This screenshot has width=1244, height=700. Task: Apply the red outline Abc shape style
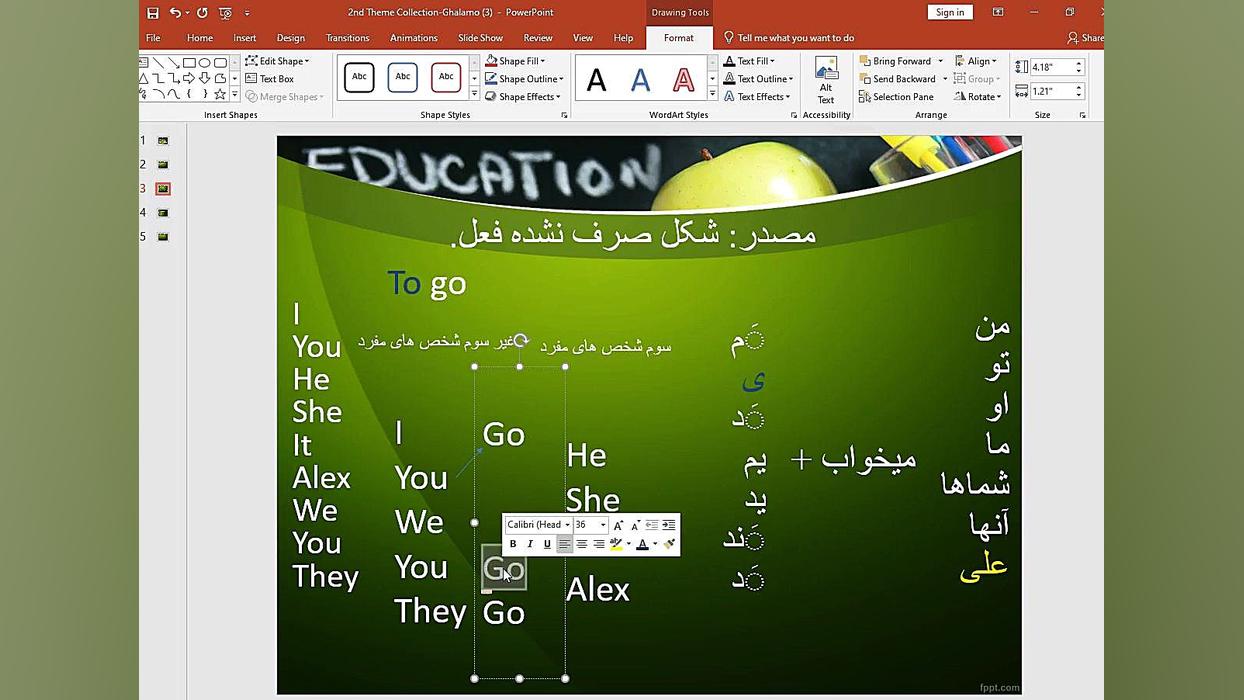click(x=446, y=77)
